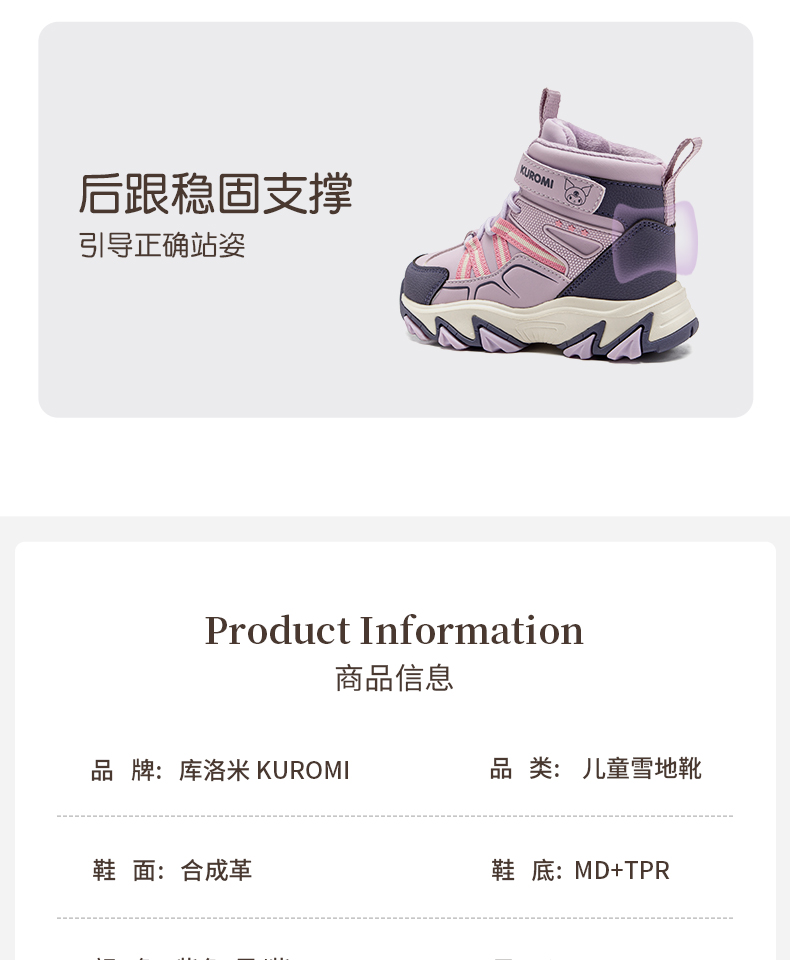
Task: Click the Kuromi character logo on the strap
Action: tap(578, 192)
